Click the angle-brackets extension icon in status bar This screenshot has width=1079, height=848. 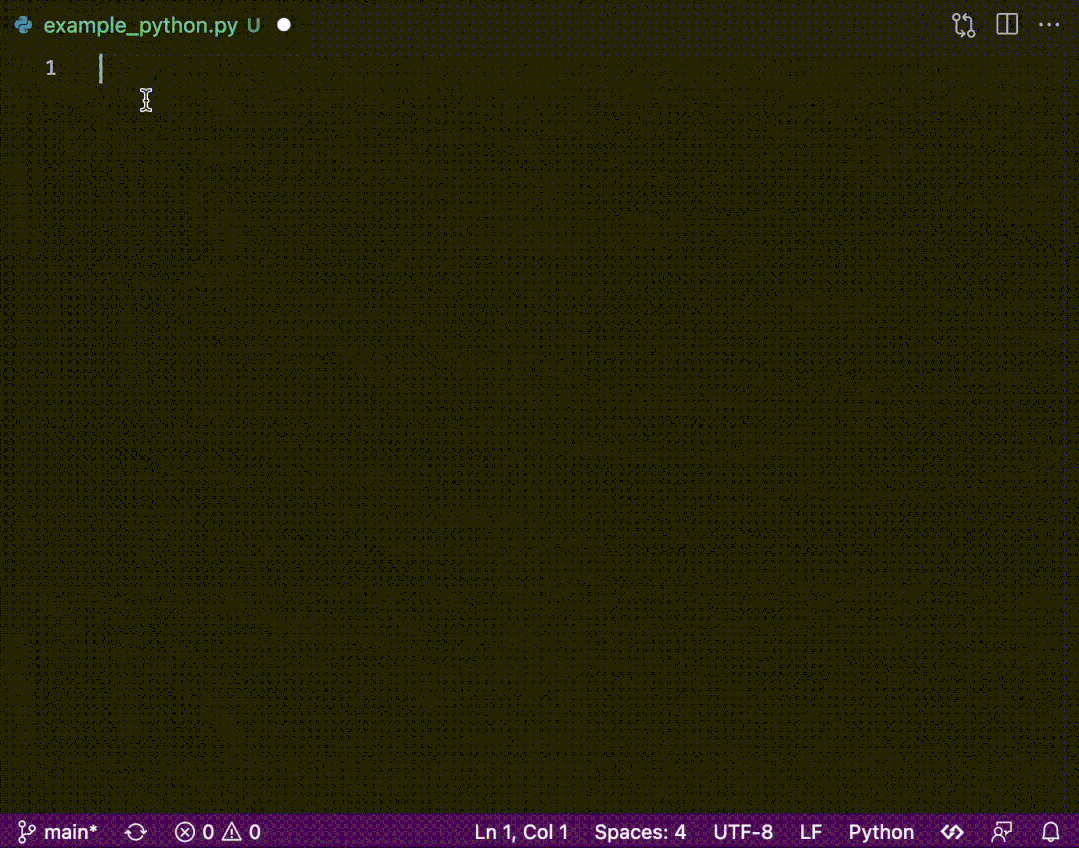pos(952,832)
